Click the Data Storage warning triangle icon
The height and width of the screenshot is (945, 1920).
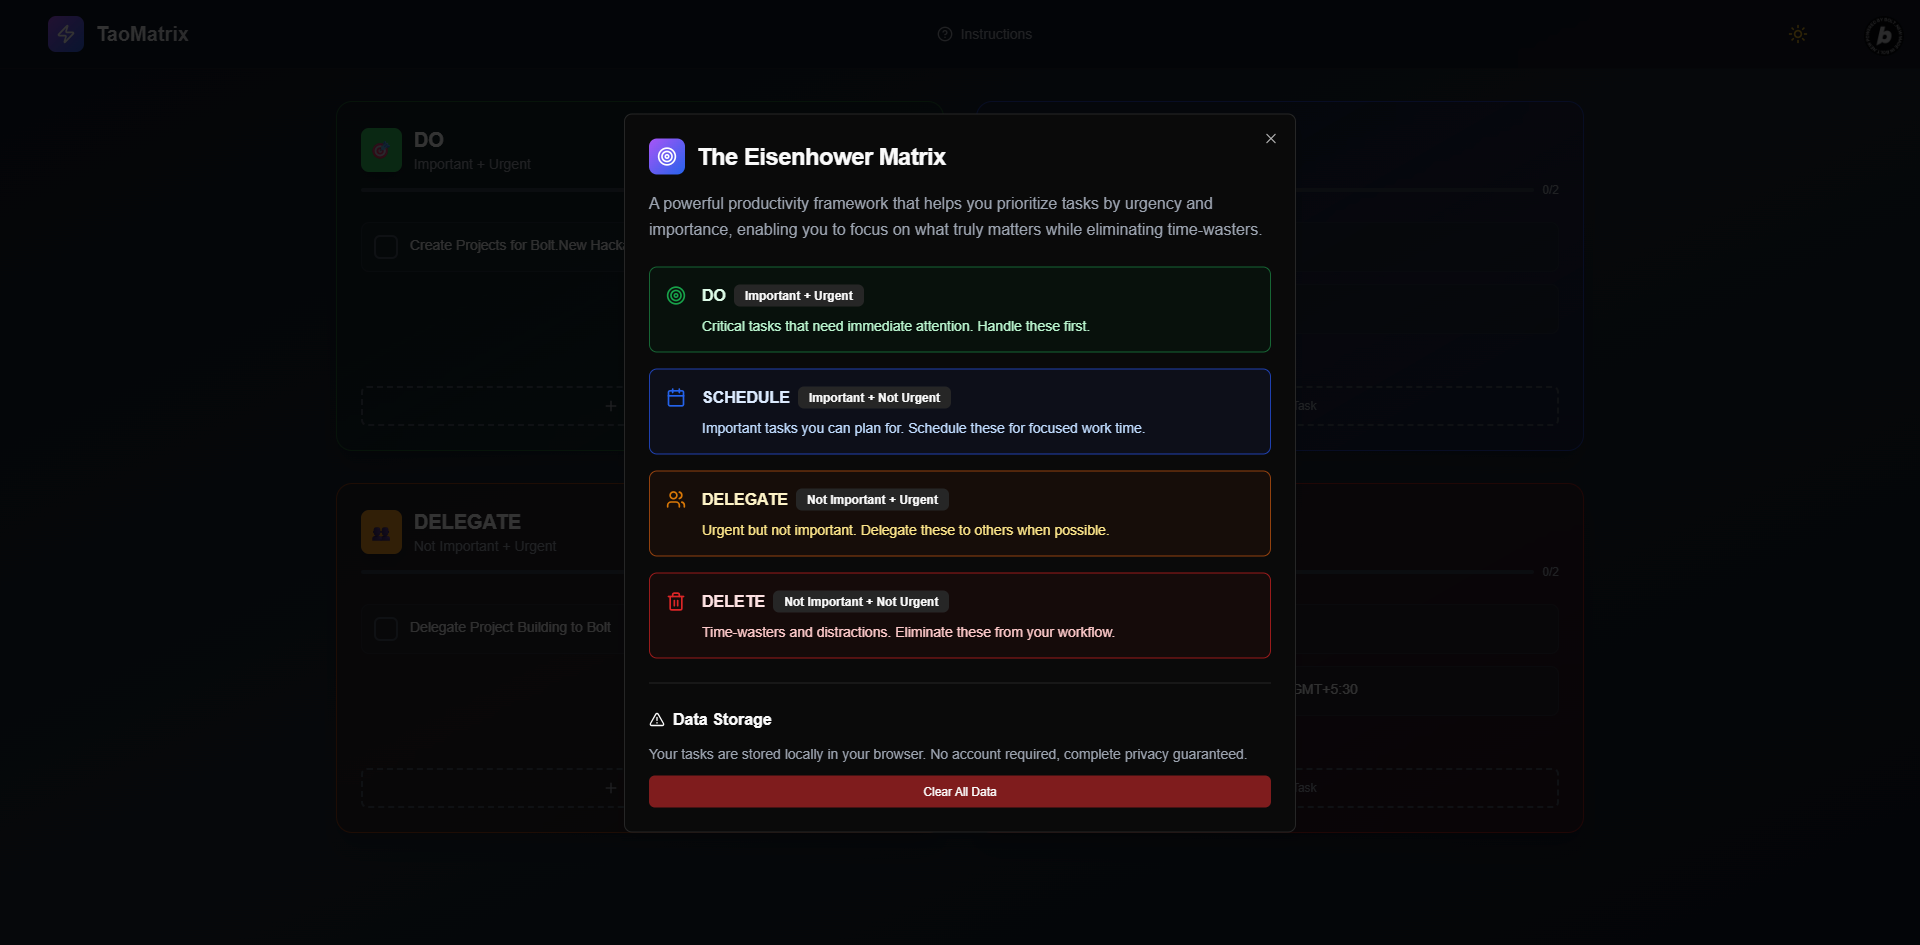[x=656, y=719]
